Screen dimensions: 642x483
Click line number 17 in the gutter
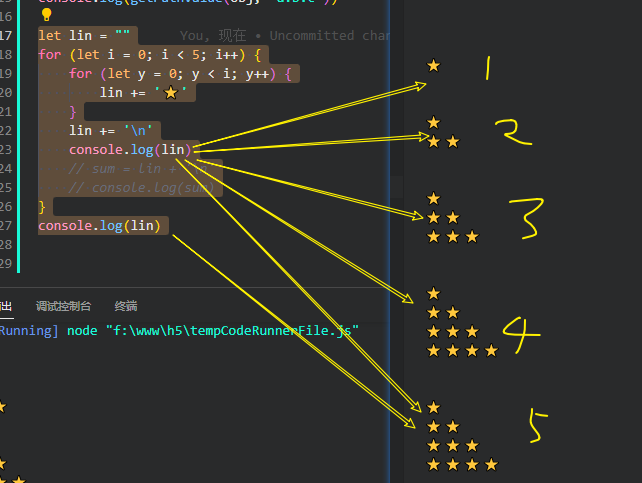6,35
